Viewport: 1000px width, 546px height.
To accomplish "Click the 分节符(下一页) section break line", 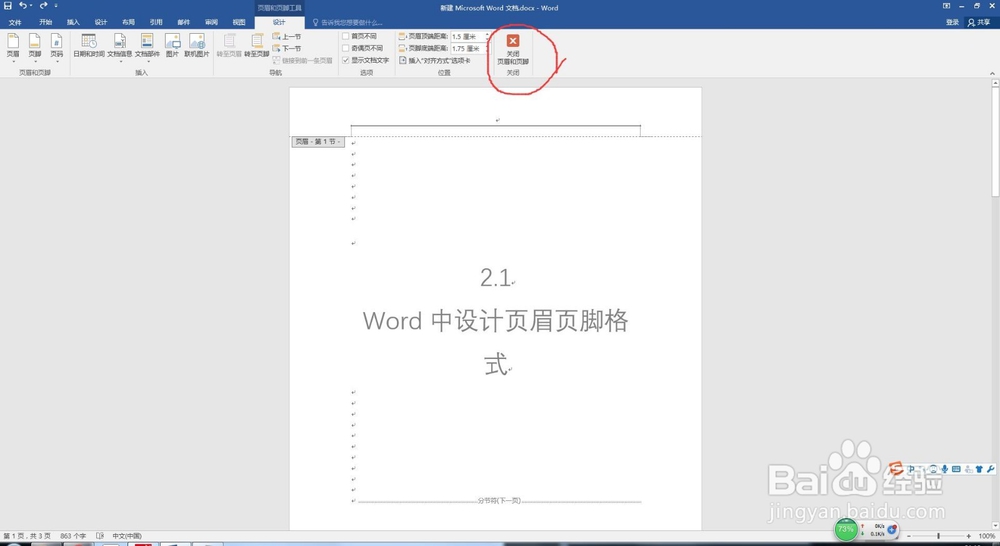I will point(499,501).
